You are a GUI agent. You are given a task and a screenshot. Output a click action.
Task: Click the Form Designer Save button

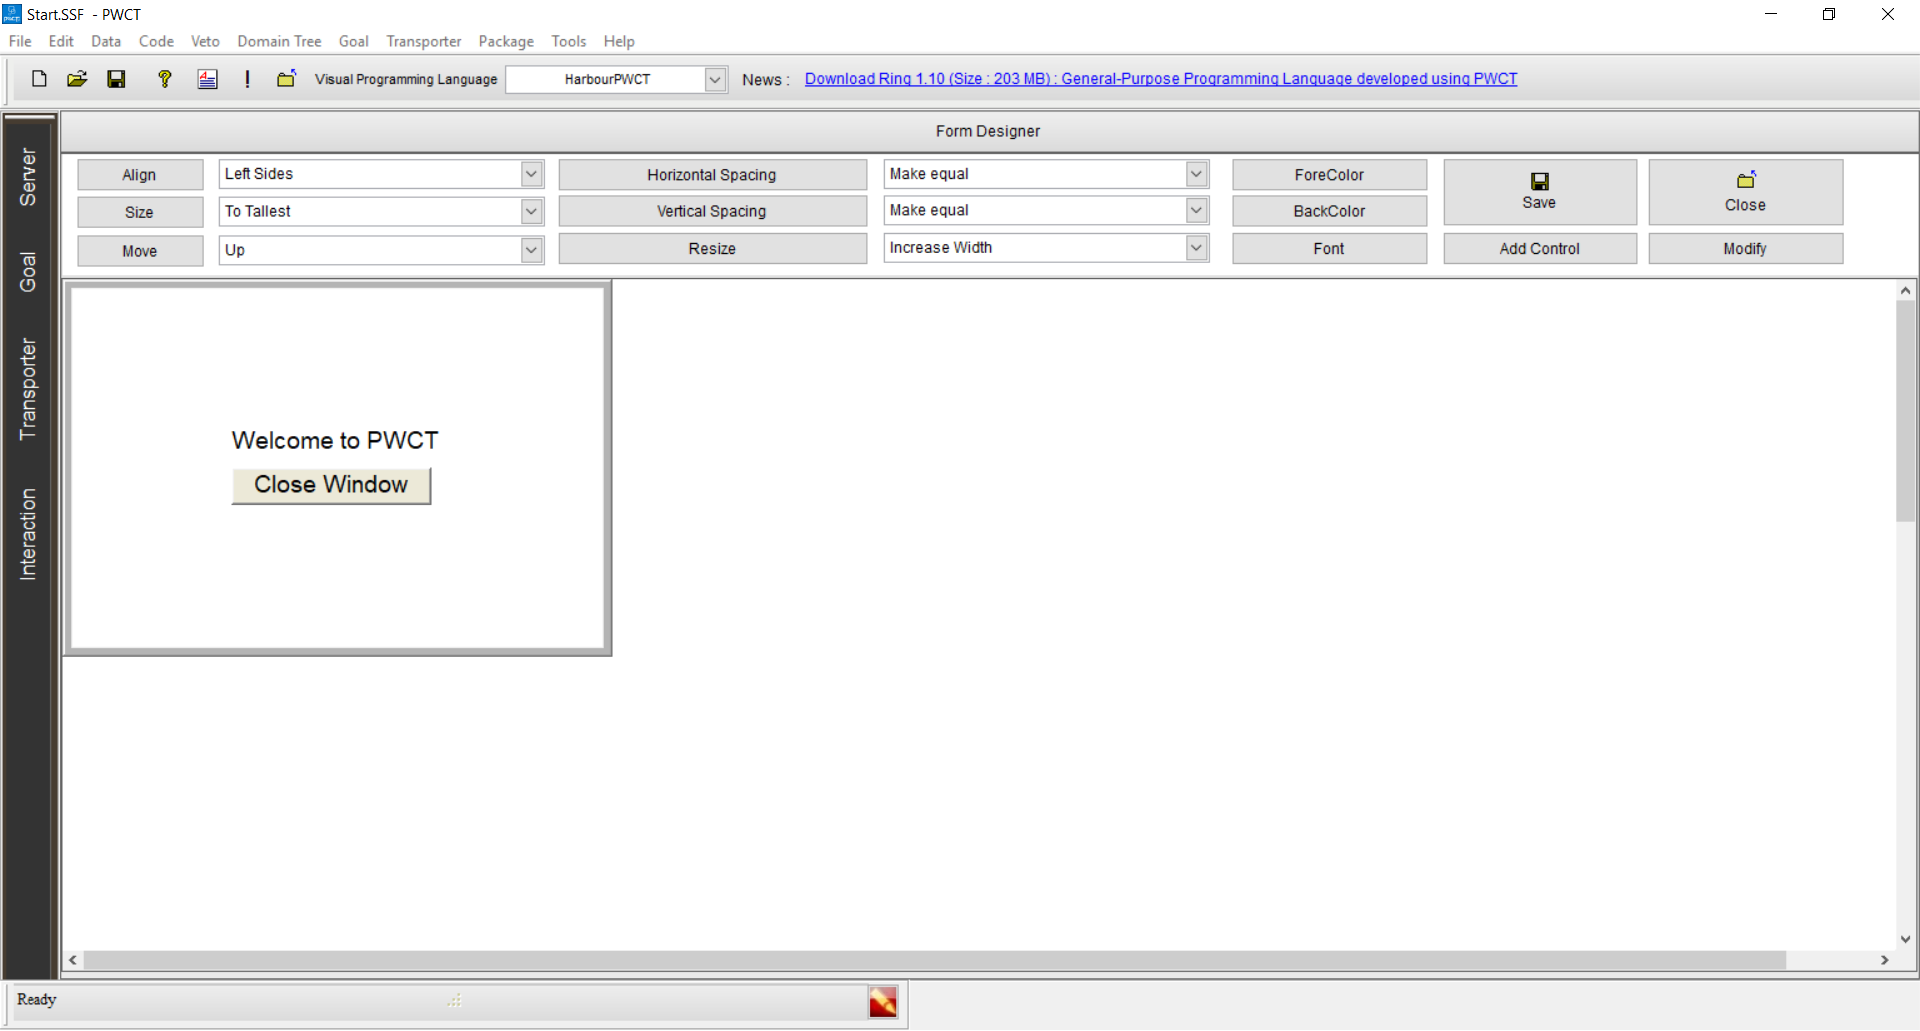(1540, 192)
